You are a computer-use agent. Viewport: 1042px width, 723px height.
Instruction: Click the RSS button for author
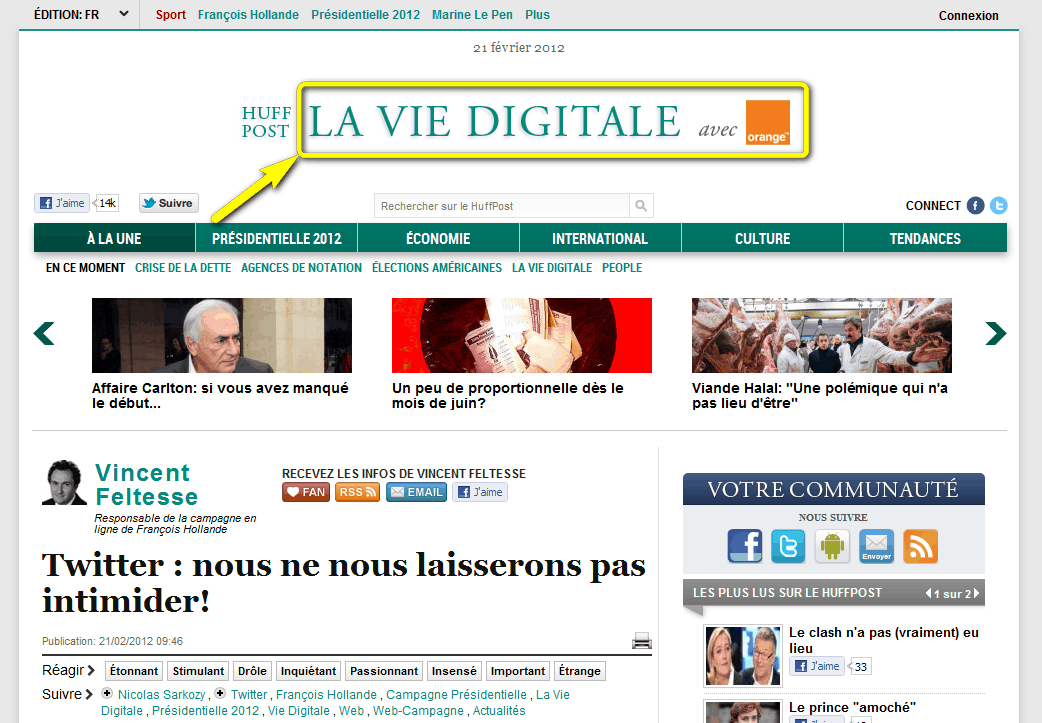pos(358,492)
